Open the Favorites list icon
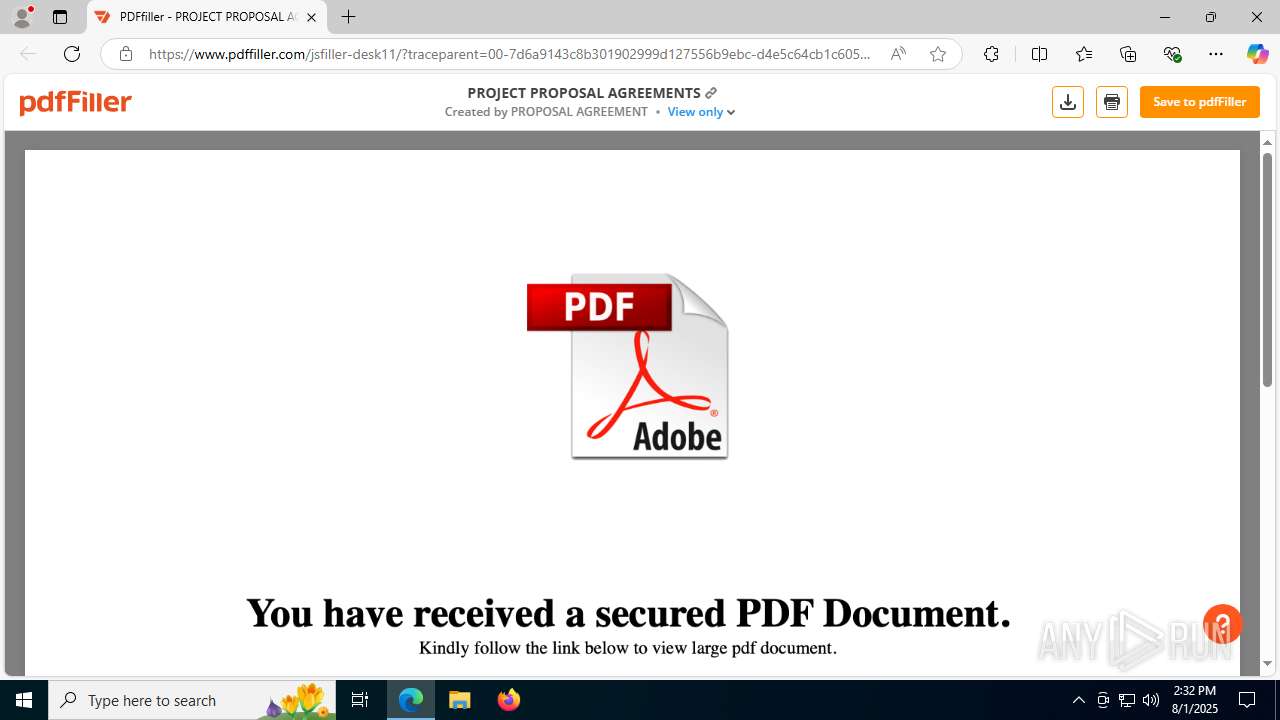 coord(1084,54)
